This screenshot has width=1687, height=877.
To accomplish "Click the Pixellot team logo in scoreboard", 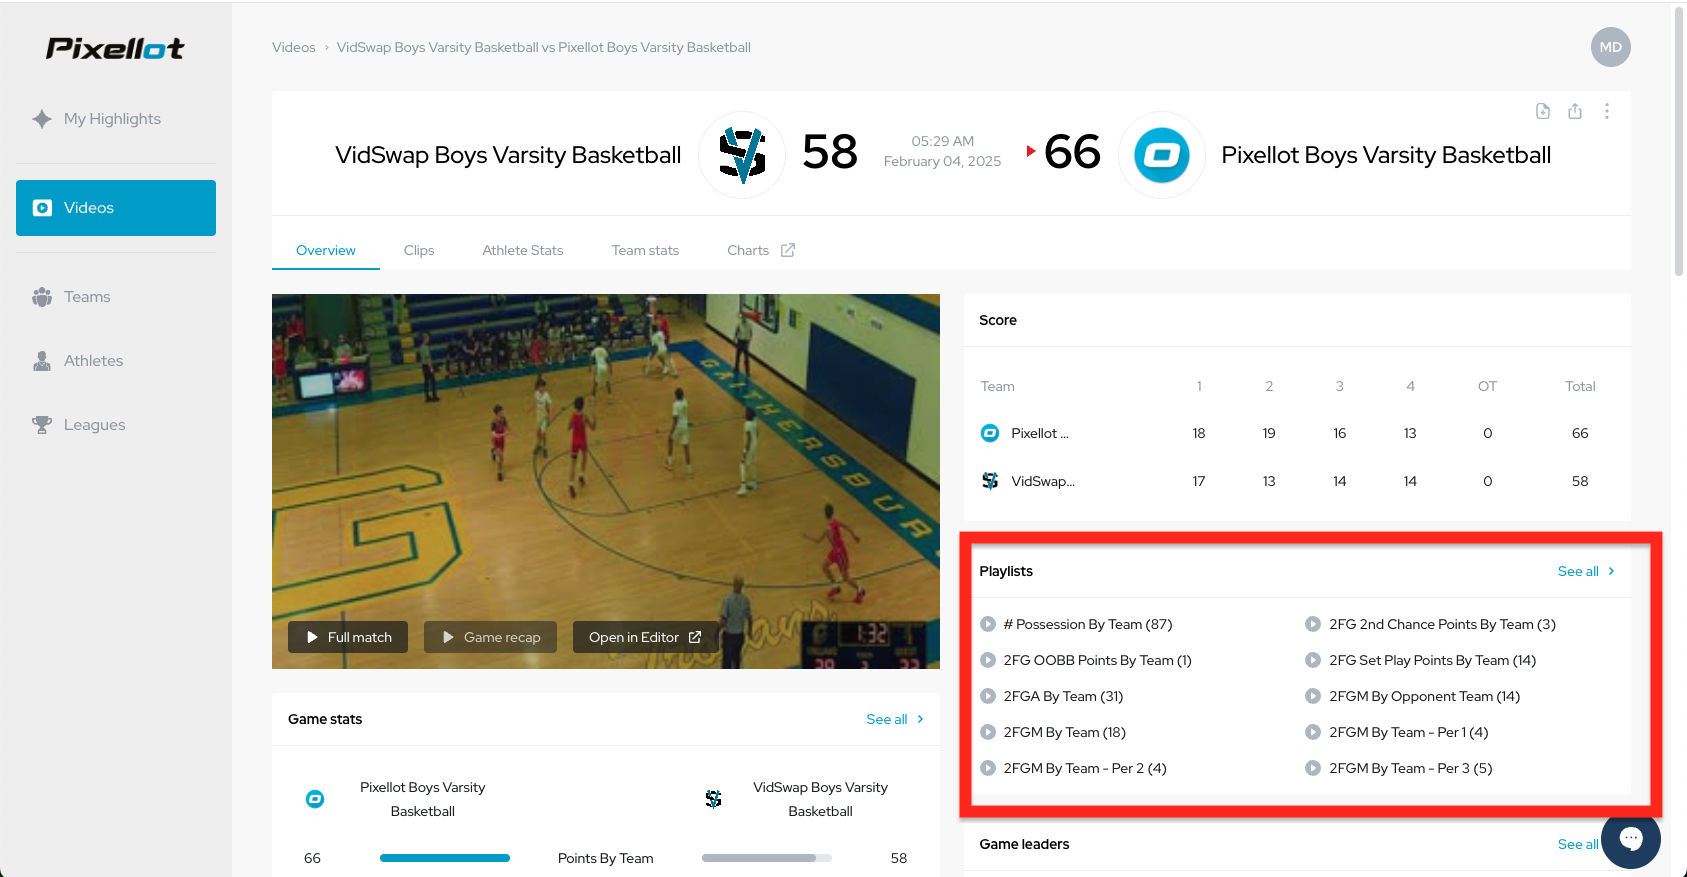I will pyautogui.click(x=1162, y=155).
